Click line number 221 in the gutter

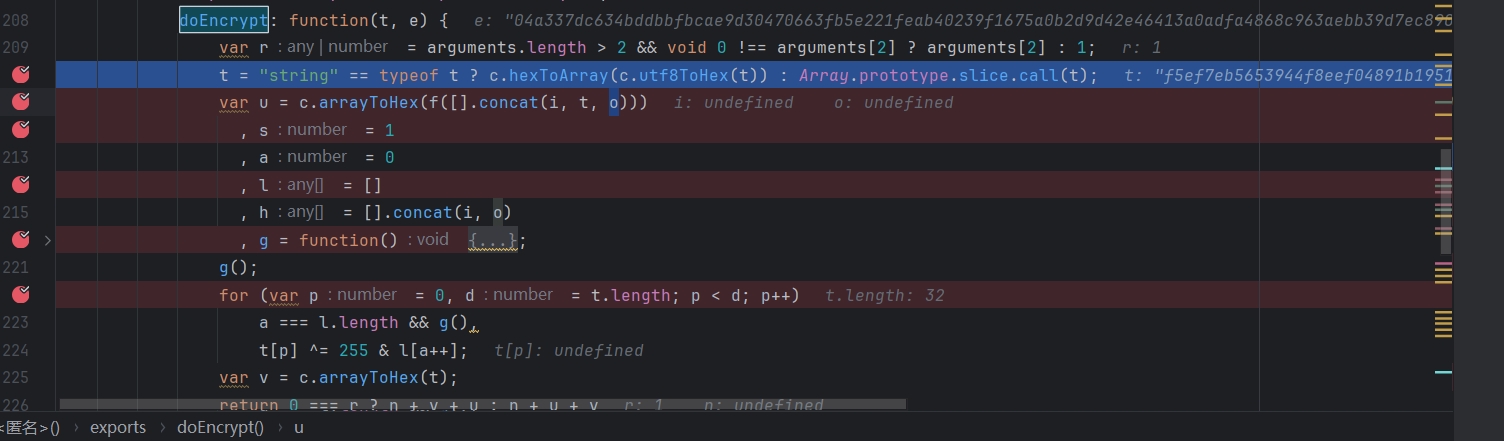click(x=16, y=267)
